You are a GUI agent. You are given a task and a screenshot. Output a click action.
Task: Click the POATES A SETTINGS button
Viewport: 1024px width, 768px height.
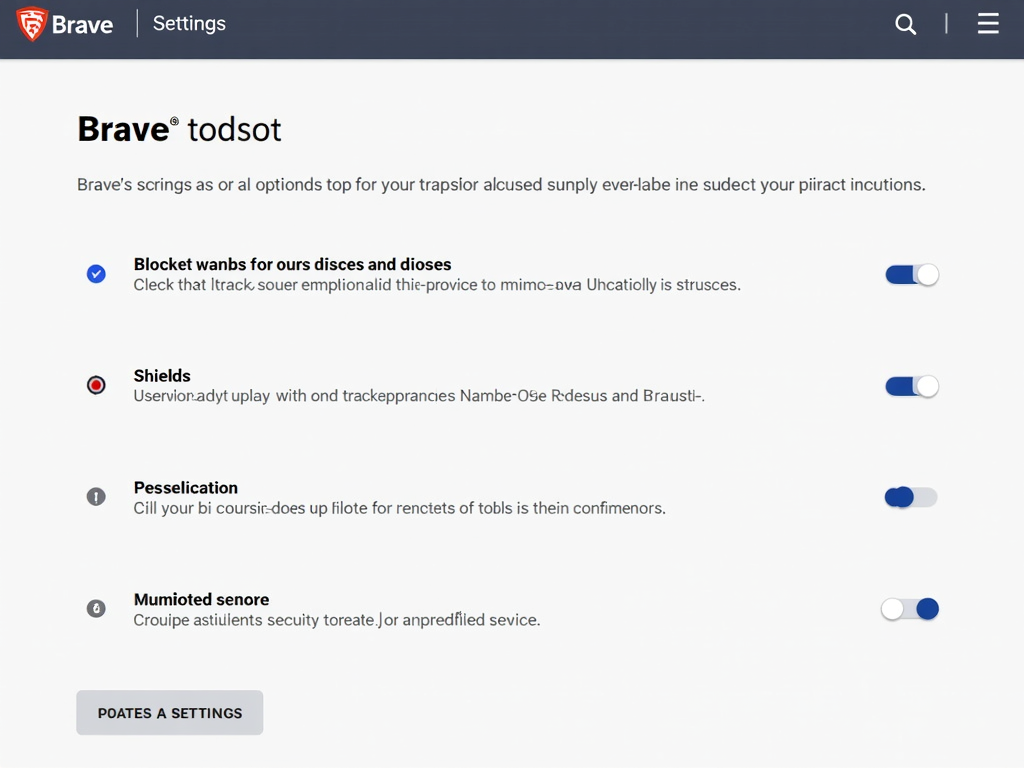pos(170,712)
